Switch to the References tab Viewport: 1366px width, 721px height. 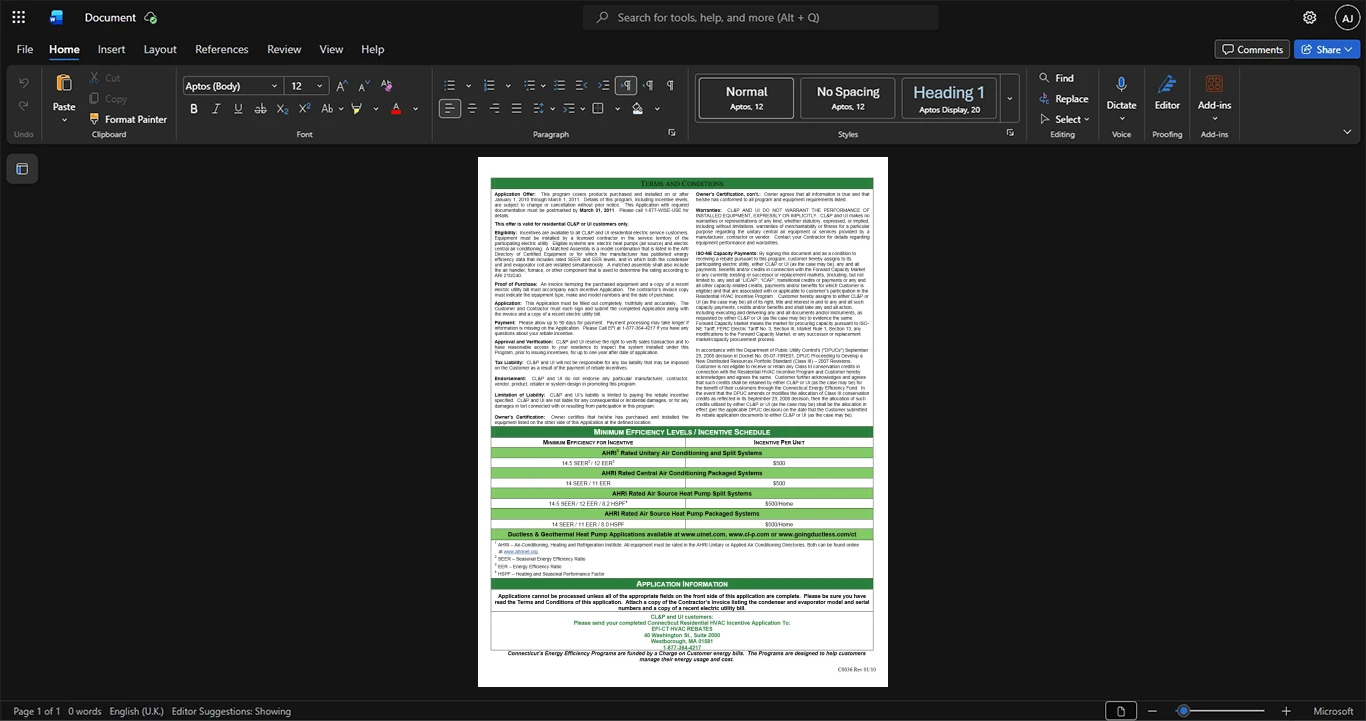222,49
